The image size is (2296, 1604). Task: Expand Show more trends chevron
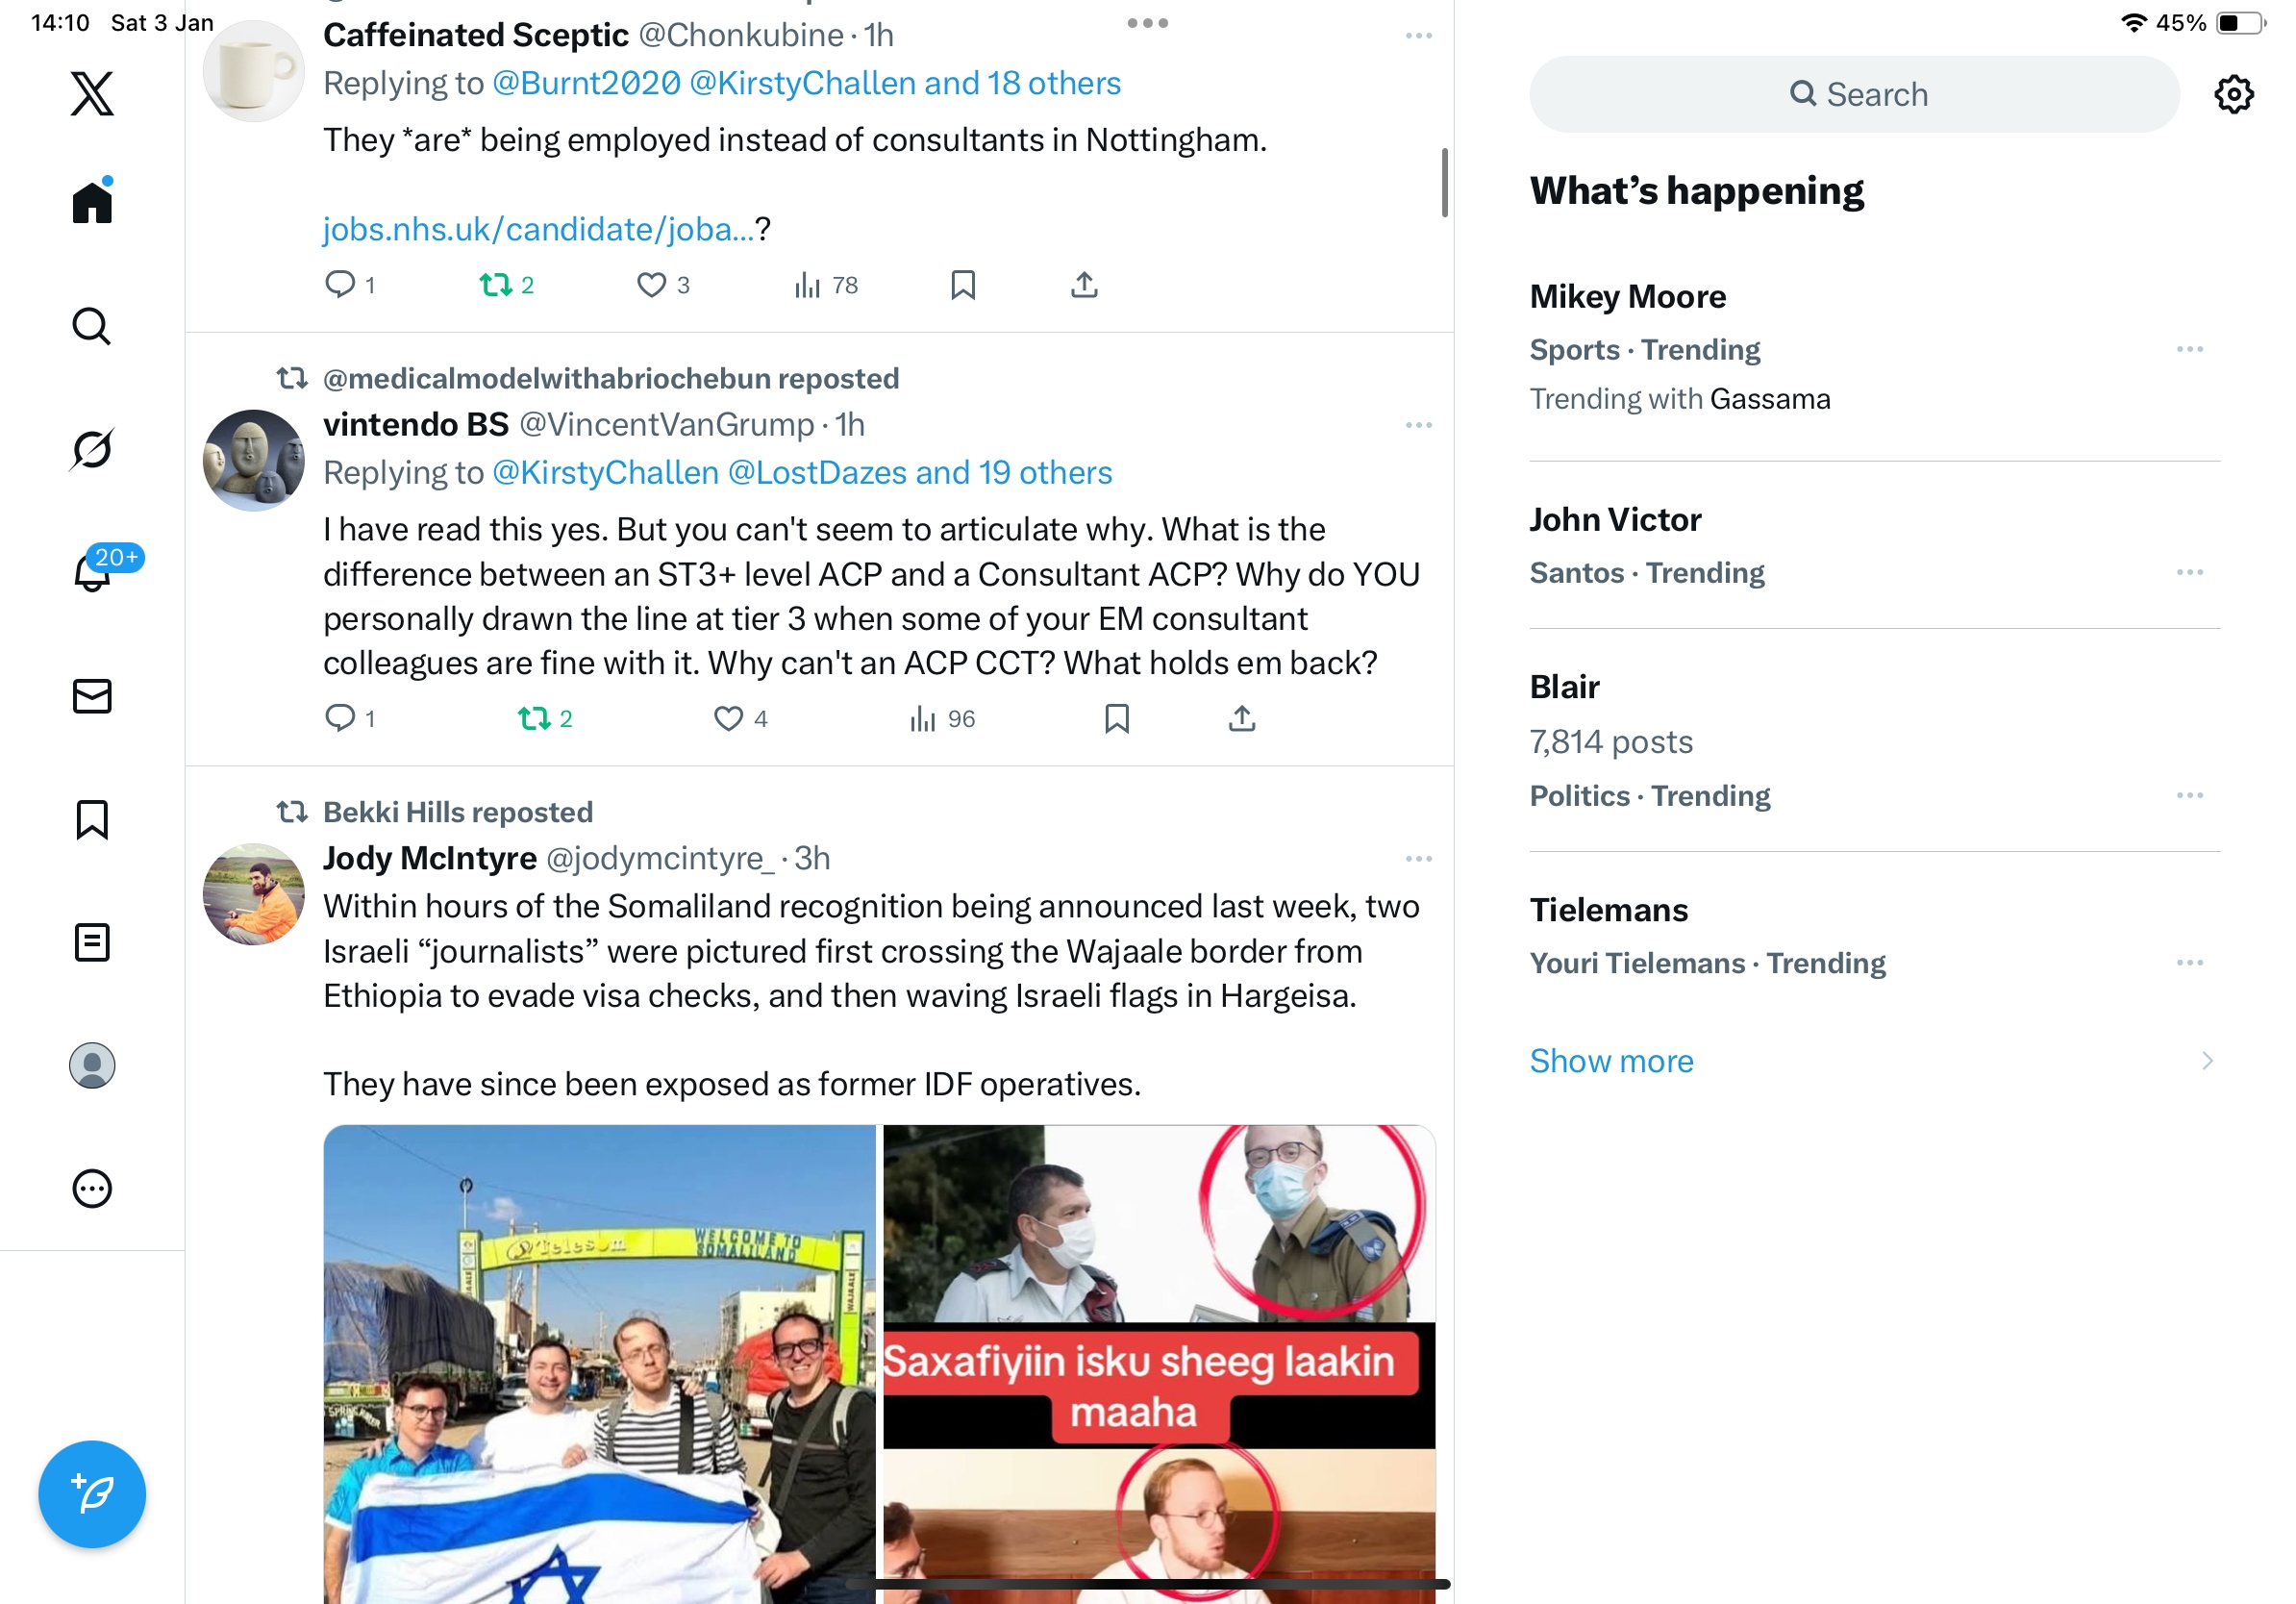coord(2207,1060)
